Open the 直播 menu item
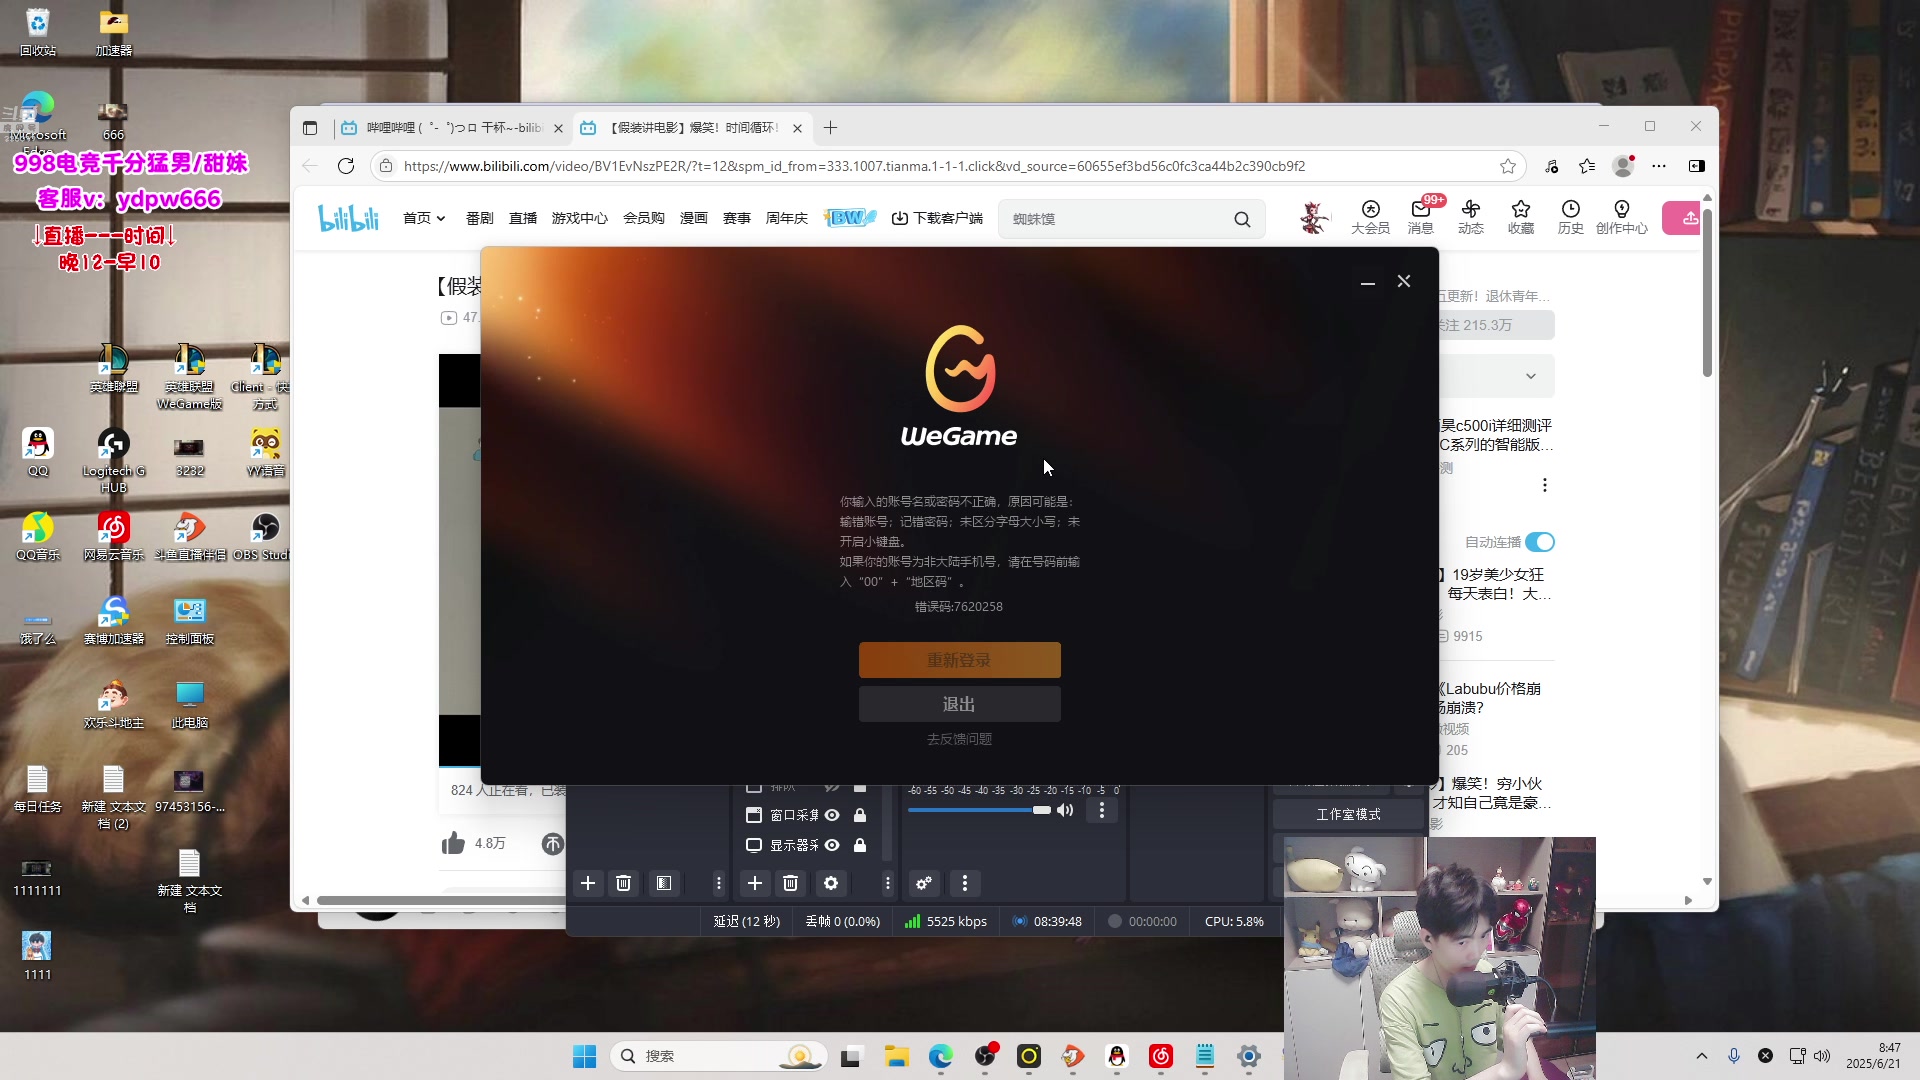 point(522,218)
